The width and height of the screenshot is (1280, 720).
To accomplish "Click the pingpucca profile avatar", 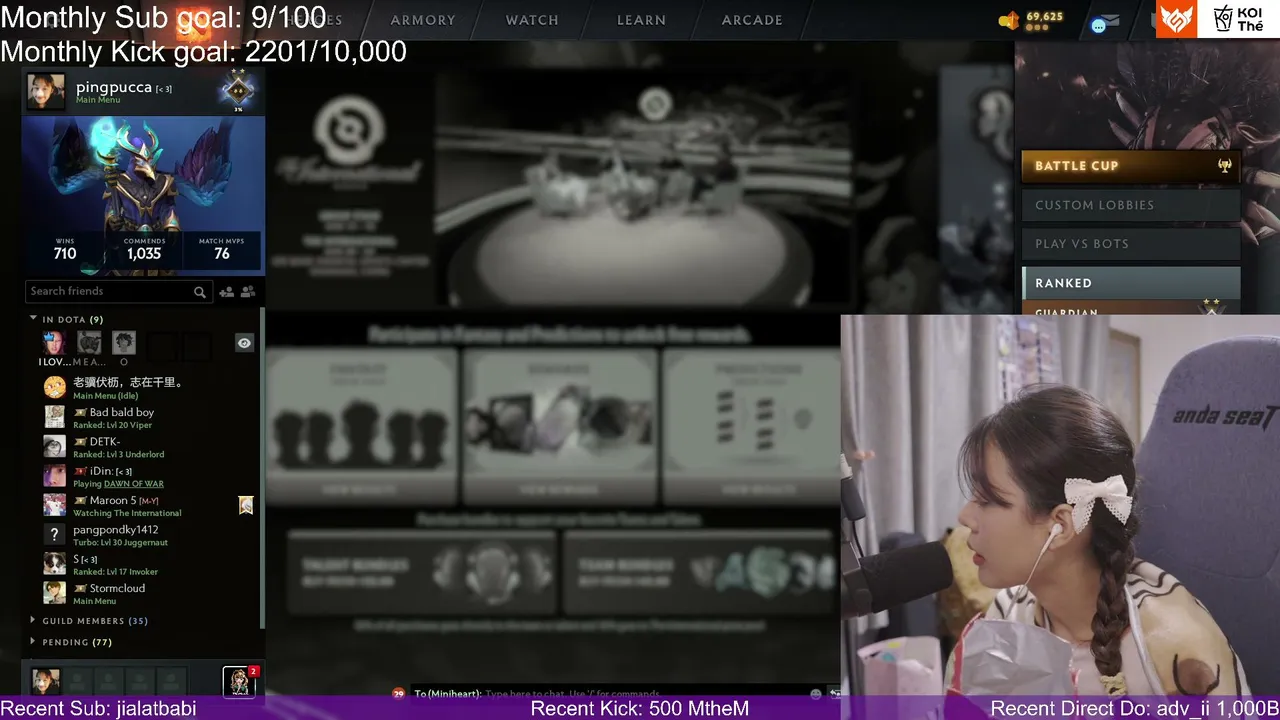I will pyautogui.click(x=46, y=91).
